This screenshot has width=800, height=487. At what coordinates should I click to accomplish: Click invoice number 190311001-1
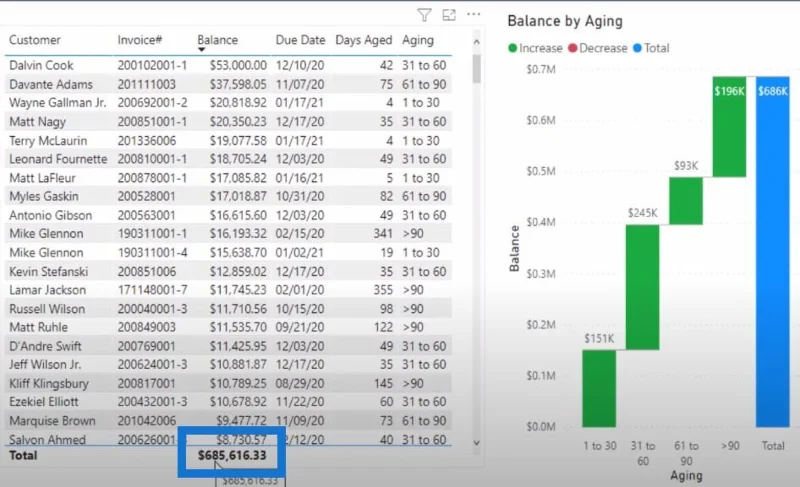[x=152, y=234]
